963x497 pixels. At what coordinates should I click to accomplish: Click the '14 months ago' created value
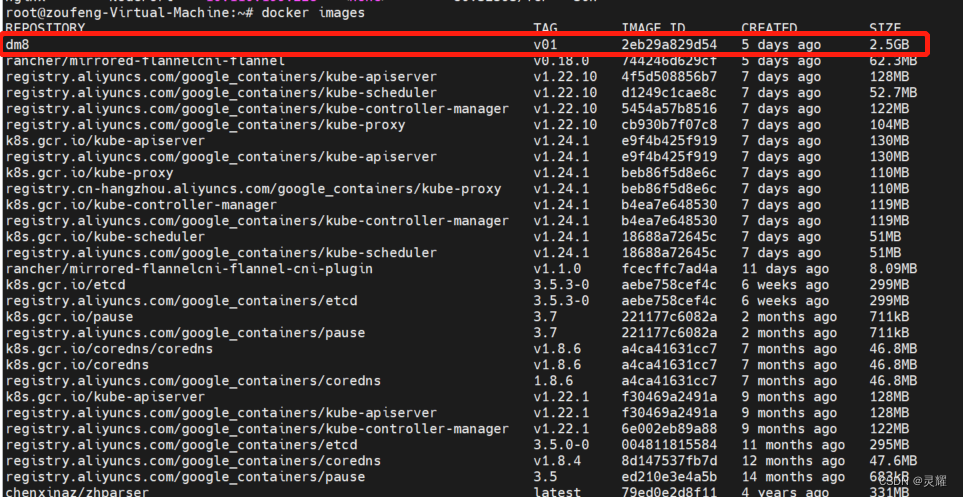[x=793, y=476]
